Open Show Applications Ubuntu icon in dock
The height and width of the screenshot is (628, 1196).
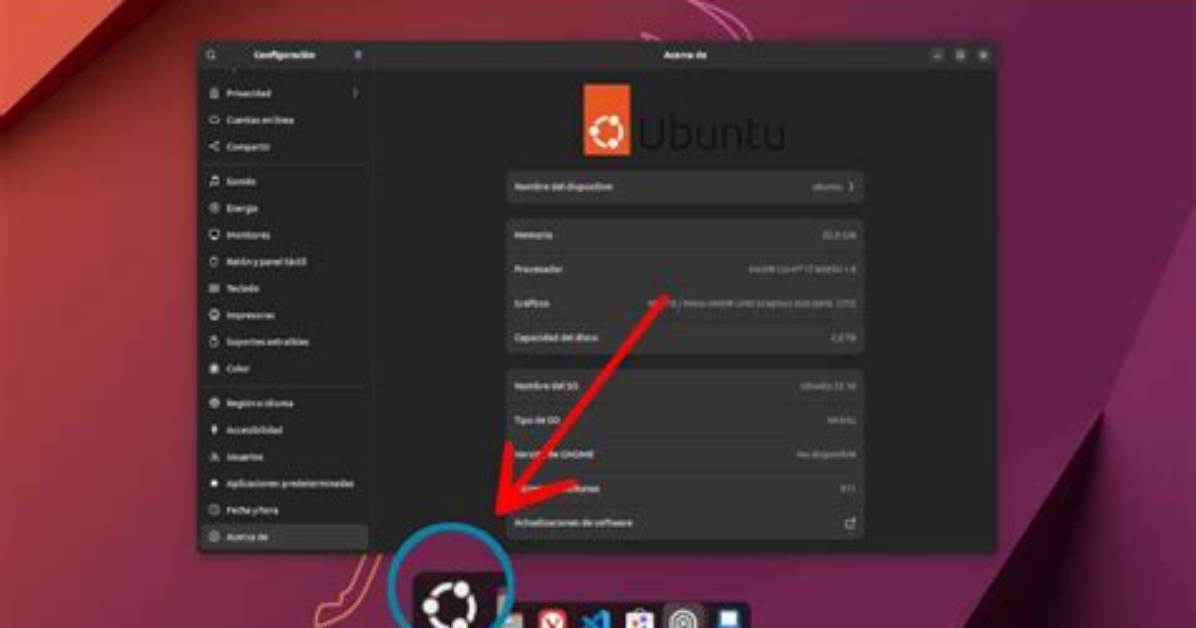pyautogui.click(x=450, y=604)
